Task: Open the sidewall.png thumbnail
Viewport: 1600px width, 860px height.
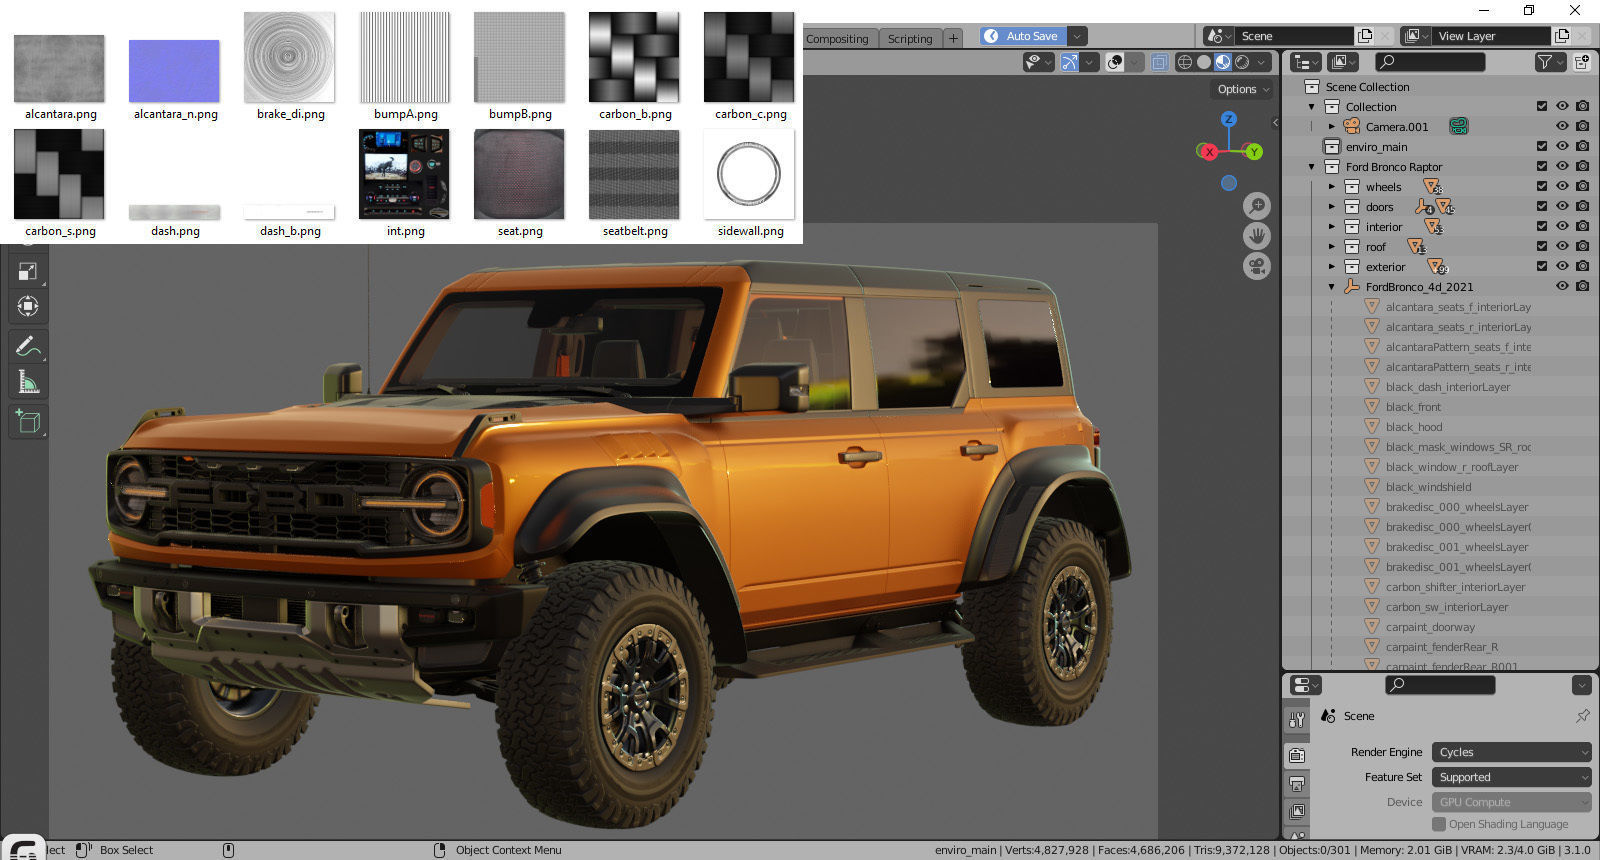Action: click(749, 174)
